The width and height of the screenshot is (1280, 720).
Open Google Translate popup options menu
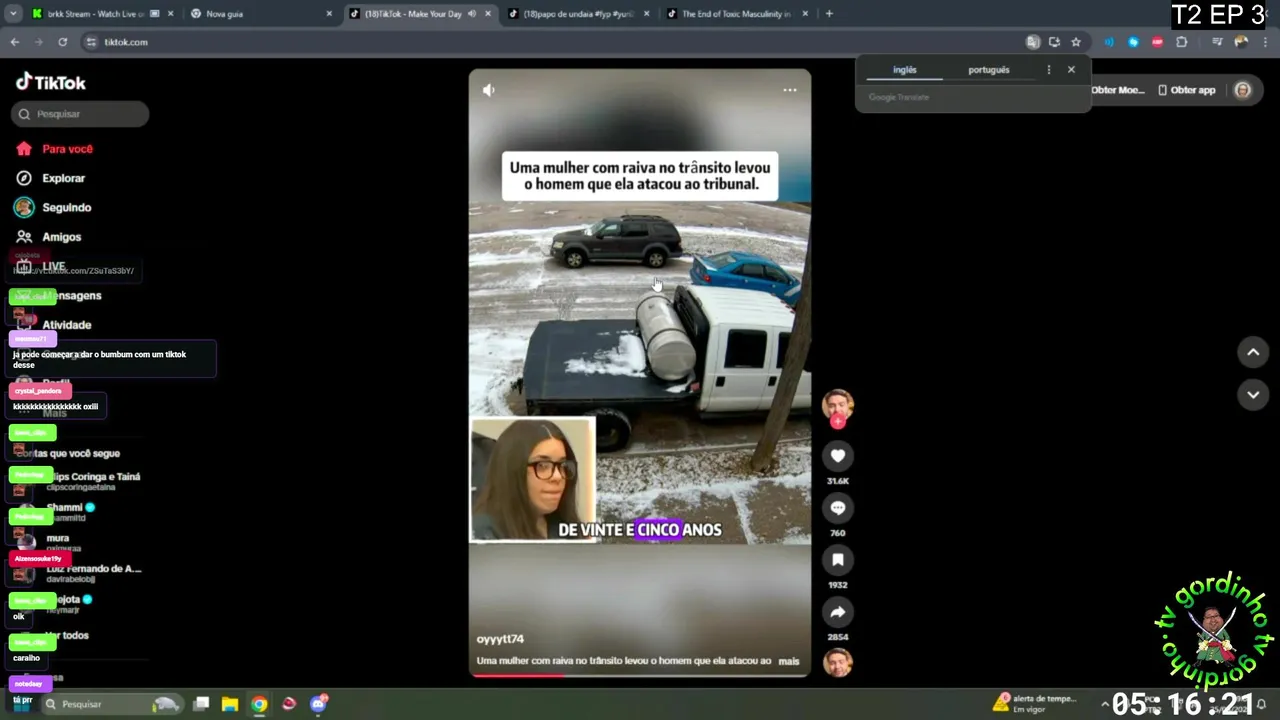1048,70
